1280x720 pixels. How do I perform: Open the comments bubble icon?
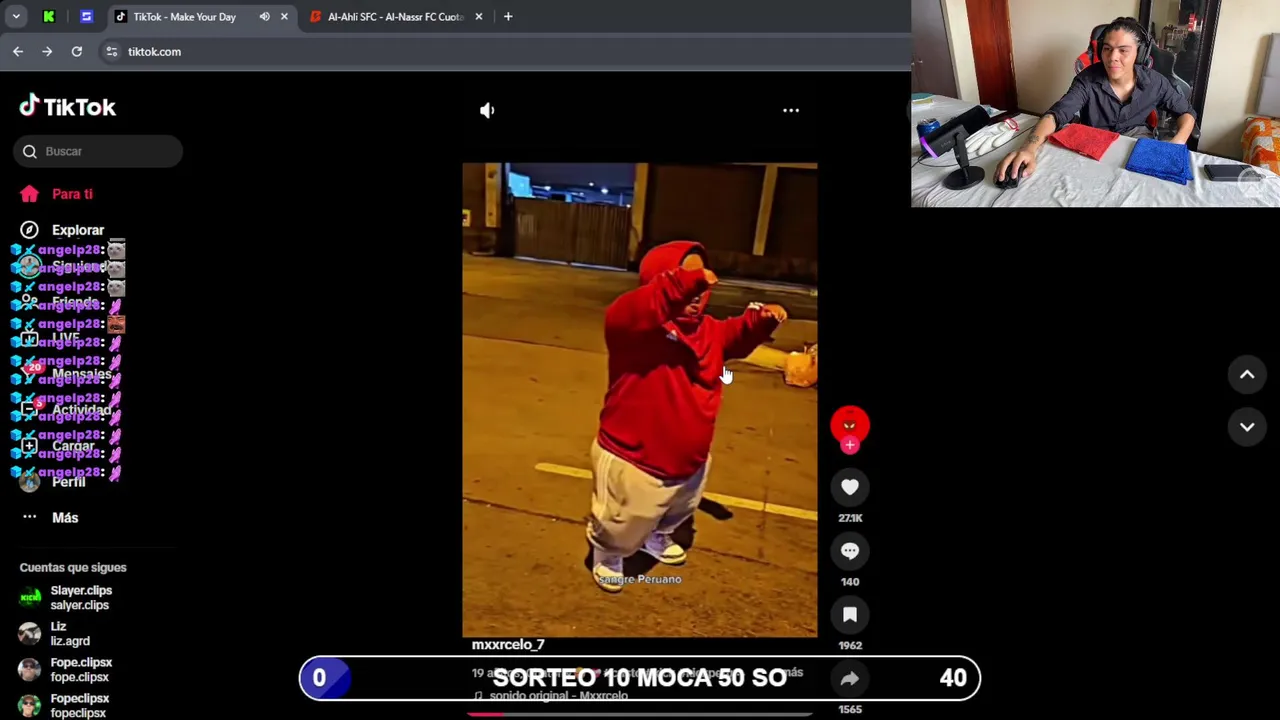click(850, 551)
